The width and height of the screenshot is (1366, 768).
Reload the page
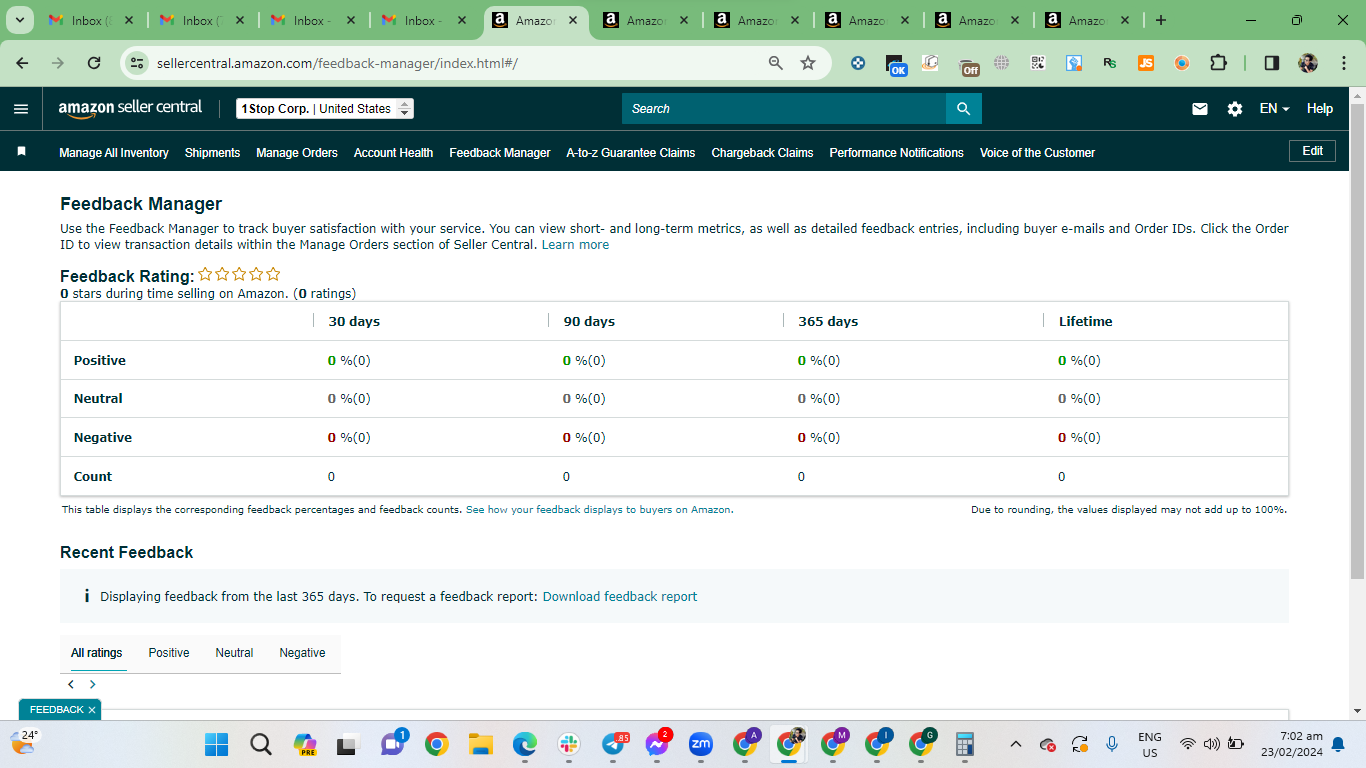[x=94, y=63]
